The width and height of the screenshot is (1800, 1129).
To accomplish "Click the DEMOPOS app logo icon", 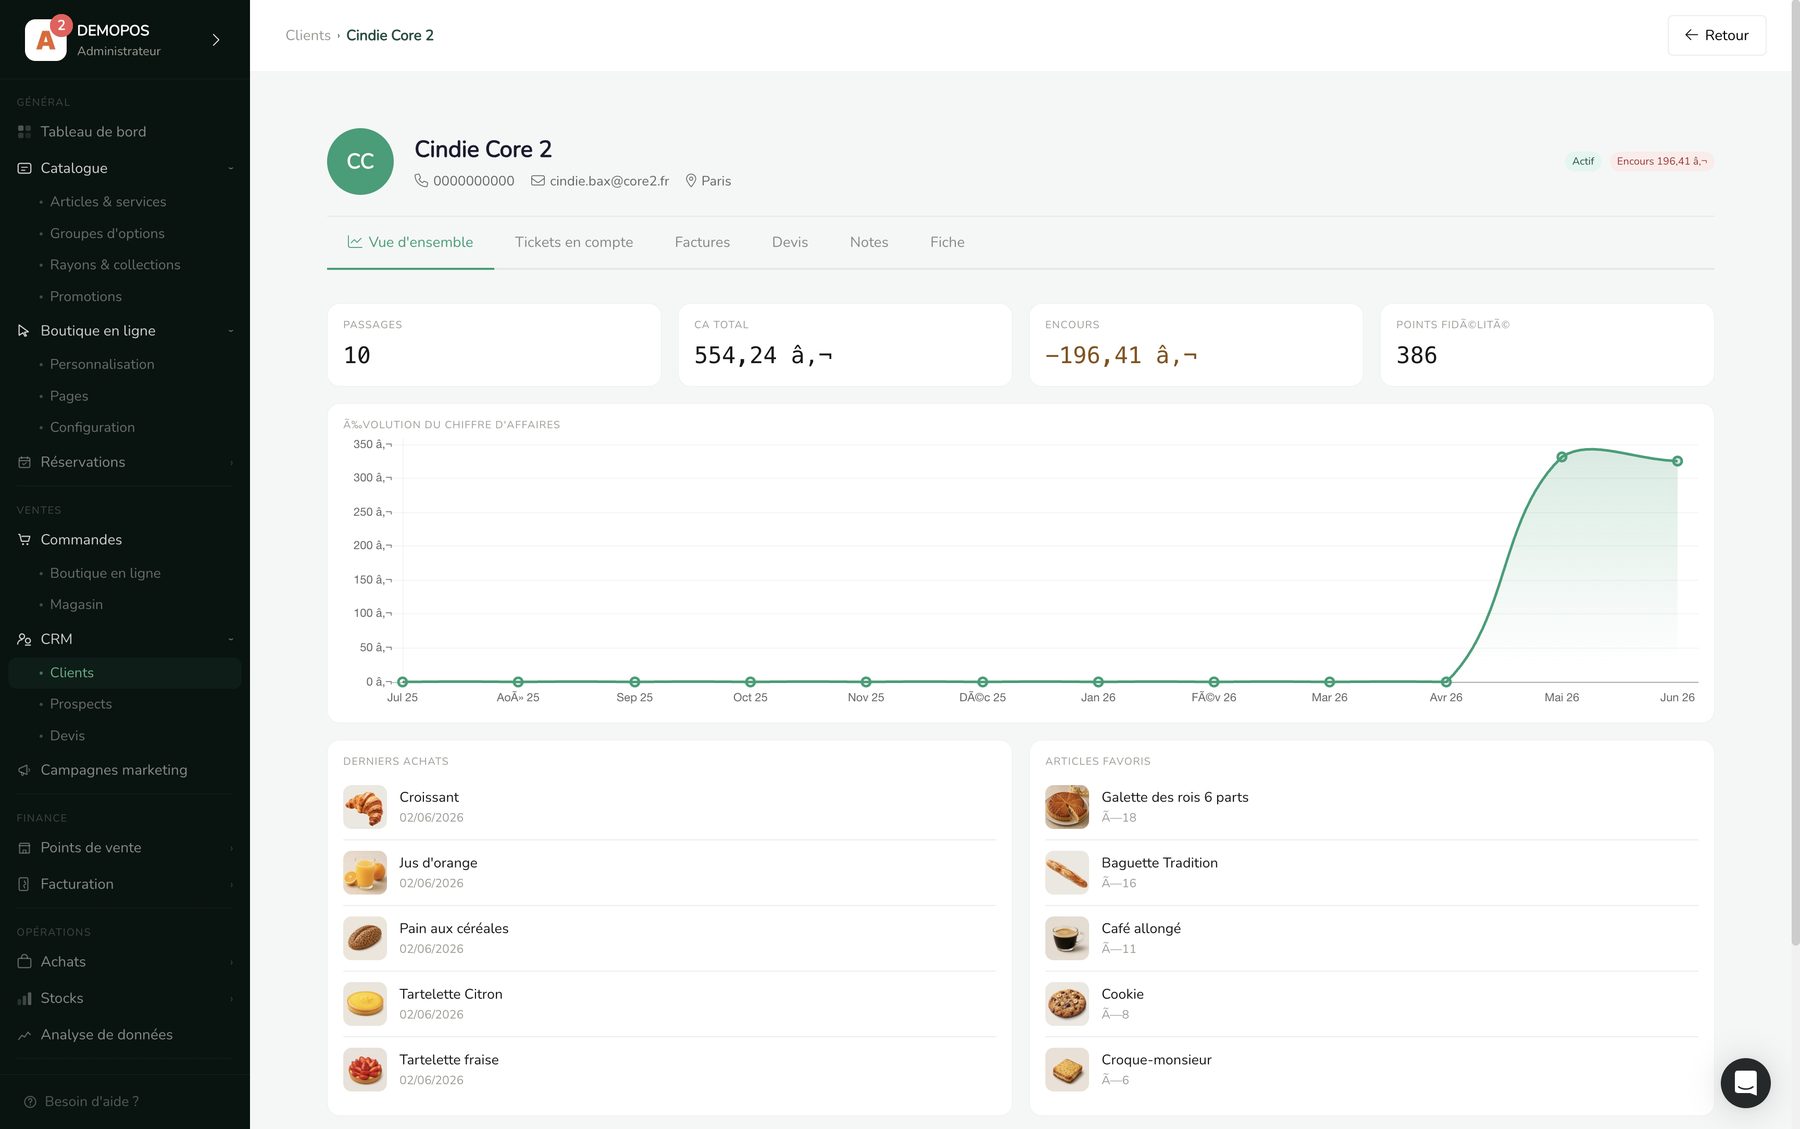I will tap(45, 40).
